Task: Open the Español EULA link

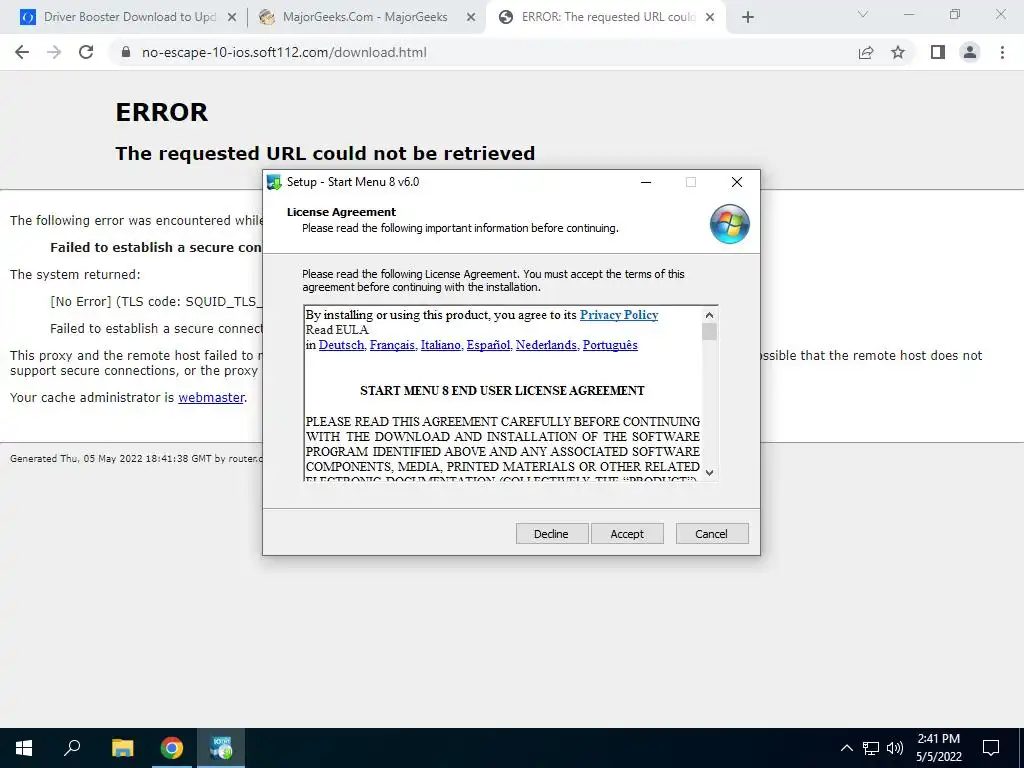Action: (488, 345)
